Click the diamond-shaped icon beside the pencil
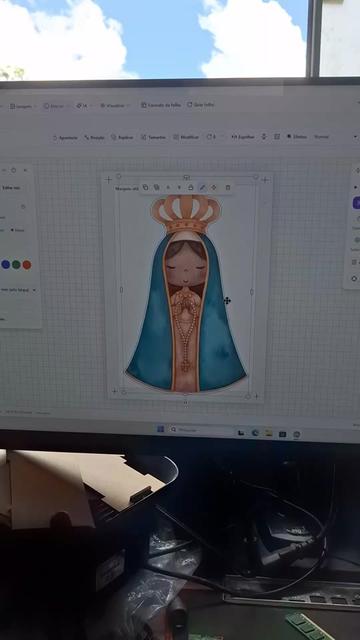 213,187
